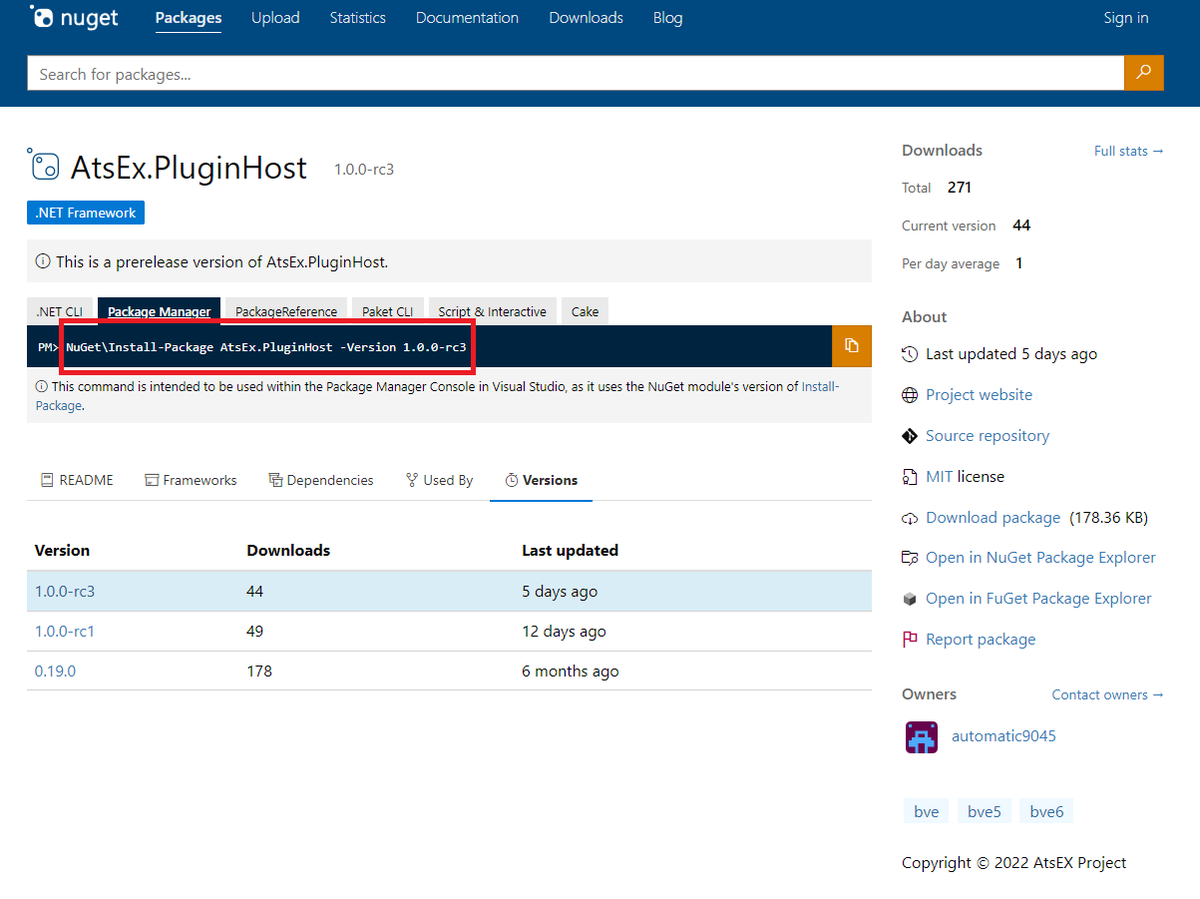This screenshot has height=899, width=1200.
Task: Select the Package Manager tab
Action: pyautogui.click(x=159, y=312)
